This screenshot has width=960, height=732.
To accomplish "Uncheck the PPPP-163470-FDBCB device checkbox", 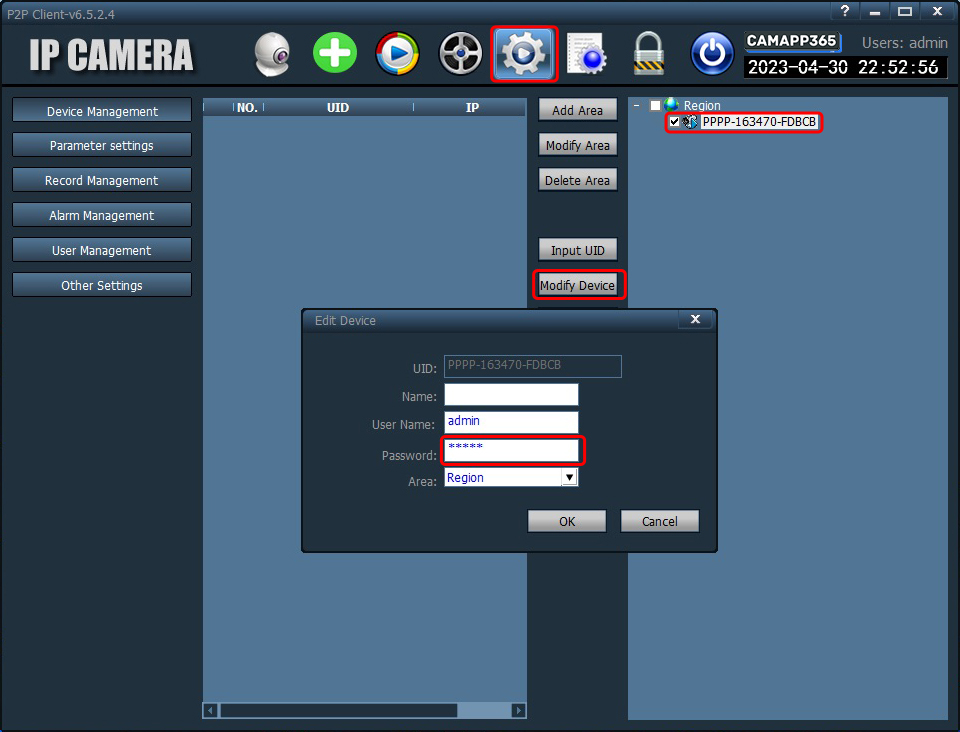I will 674,122.
